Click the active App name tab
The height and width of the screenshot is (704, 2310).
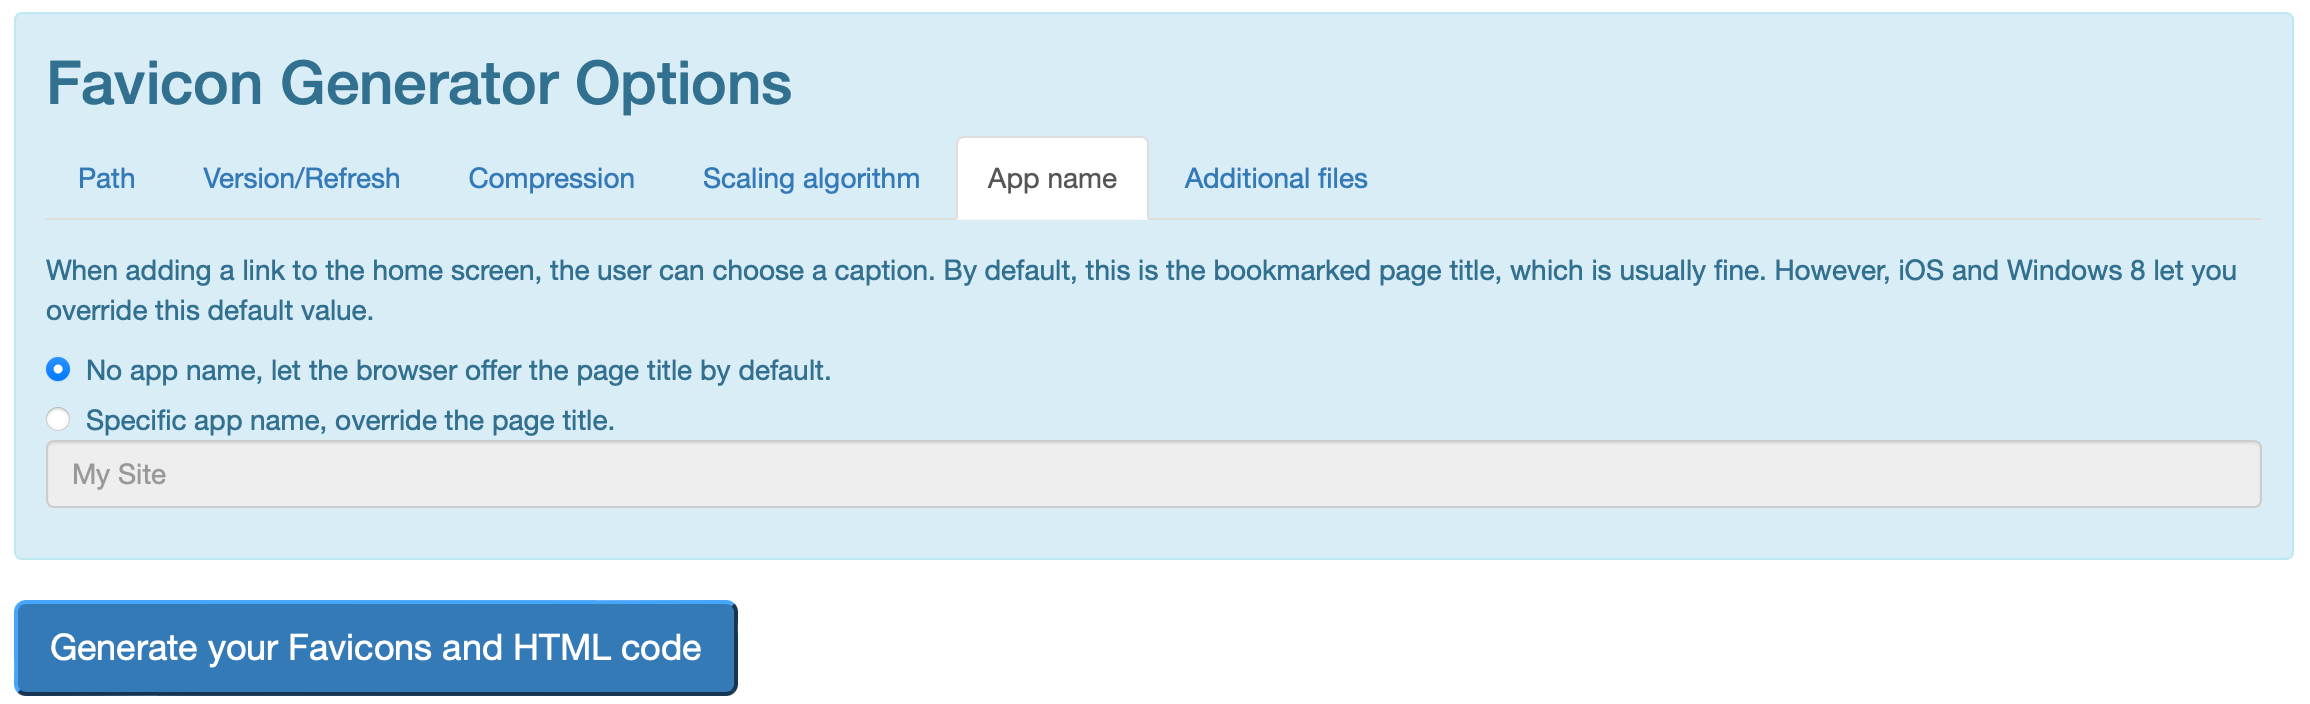point(1052,178)
